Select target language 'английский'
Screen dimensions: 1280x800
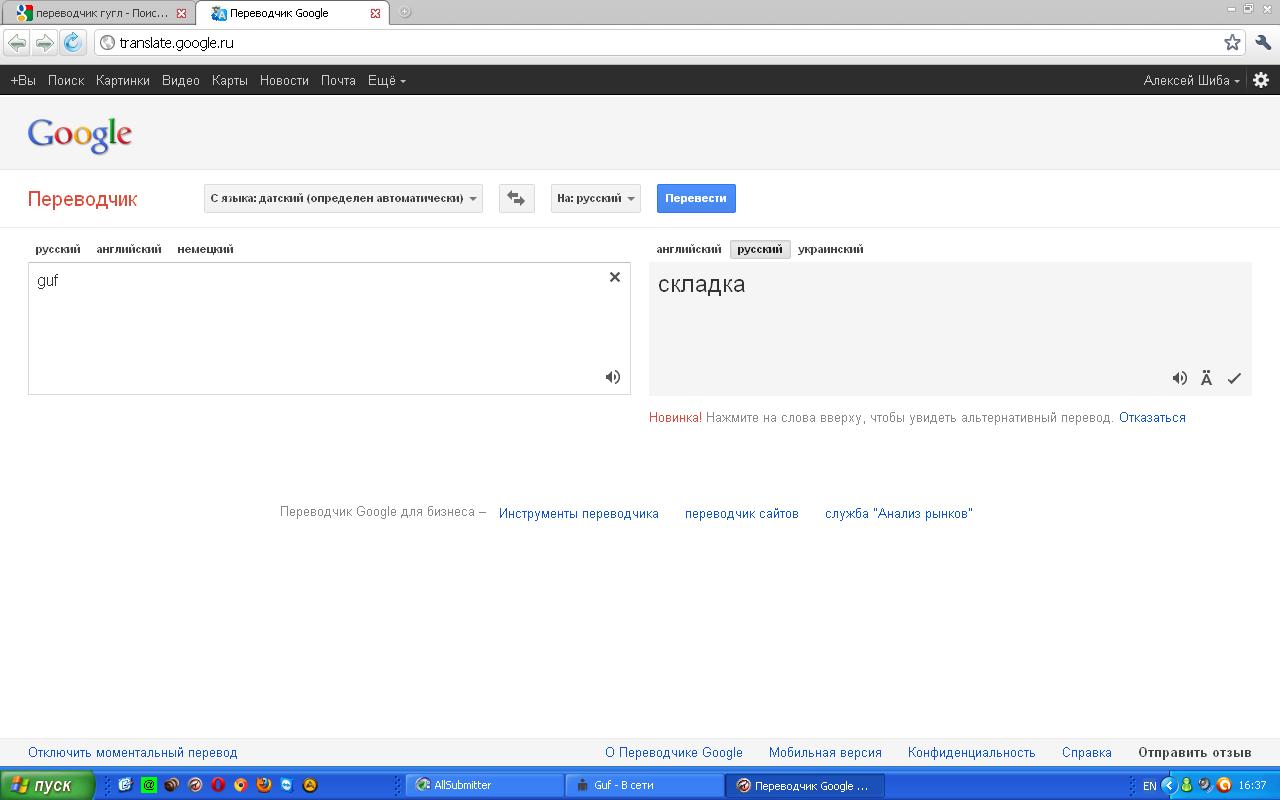tap(689, 249)
